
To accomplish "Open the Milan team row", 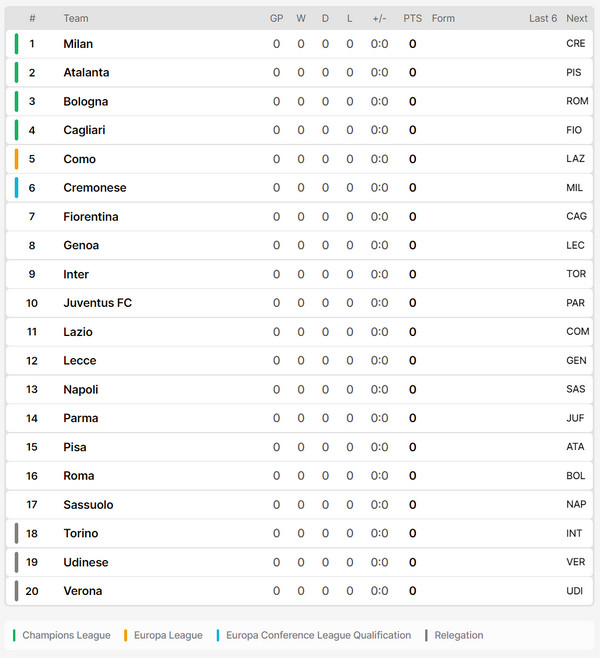I will coord(299,44).
